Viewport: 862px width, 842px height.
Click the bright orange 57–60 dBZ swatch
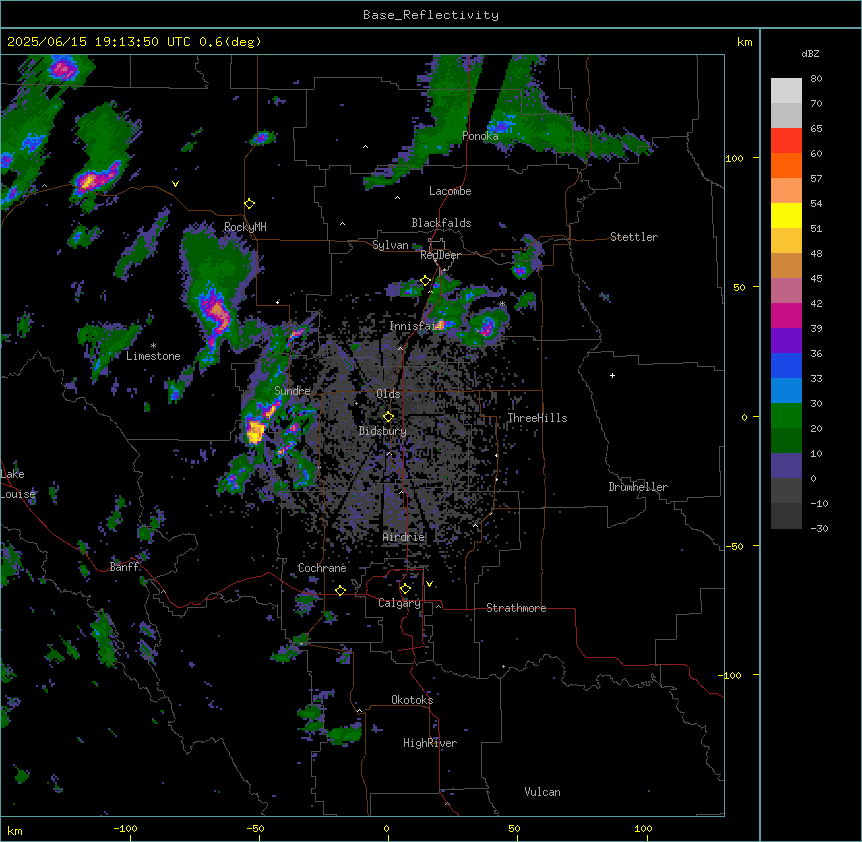point(786,165)
